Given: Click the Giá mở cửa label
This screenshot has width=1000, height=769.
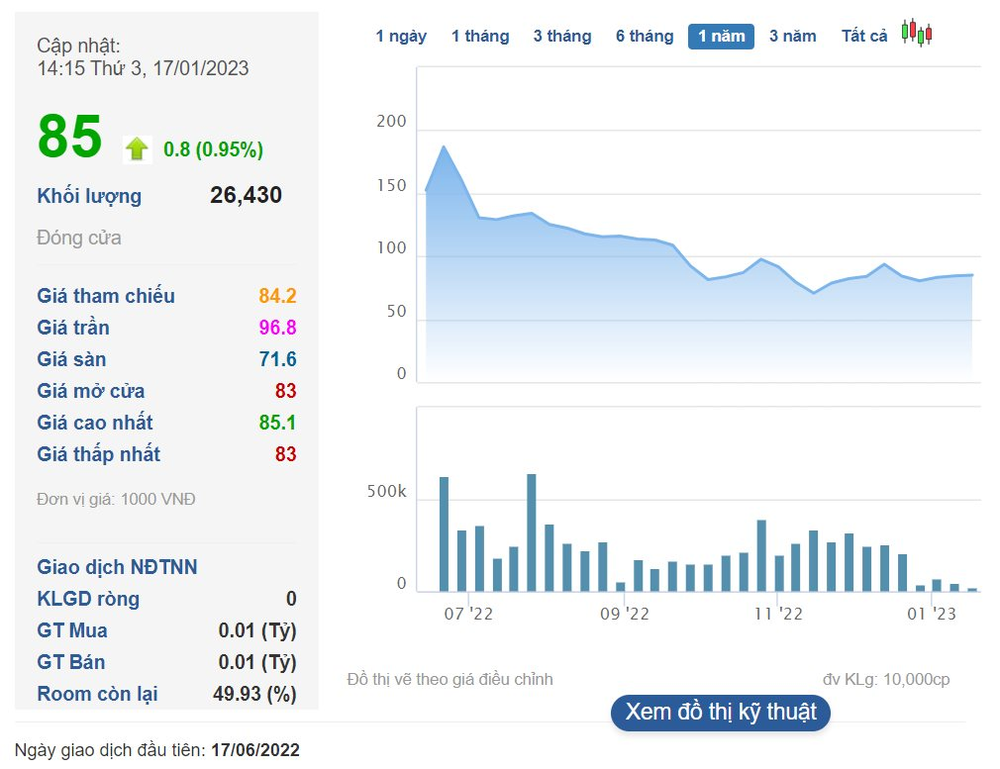Looking at the screenshot, I should pos(91,391).
